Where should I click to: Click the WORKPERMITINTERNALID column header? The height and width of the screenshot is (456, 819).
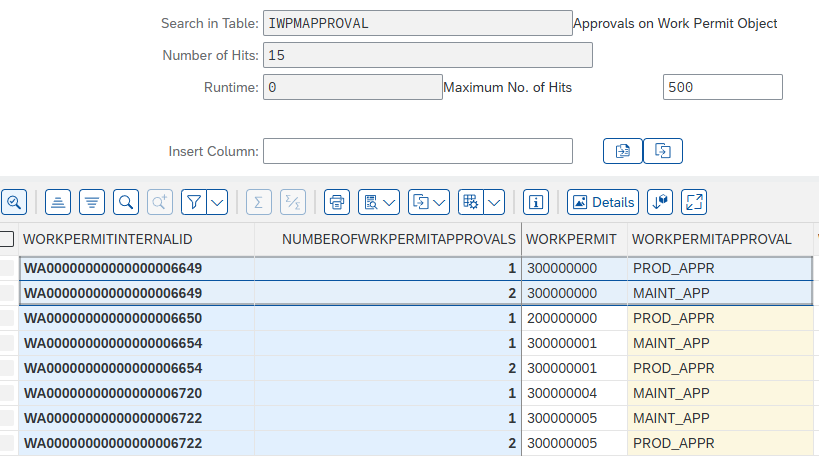pos(107,239)
